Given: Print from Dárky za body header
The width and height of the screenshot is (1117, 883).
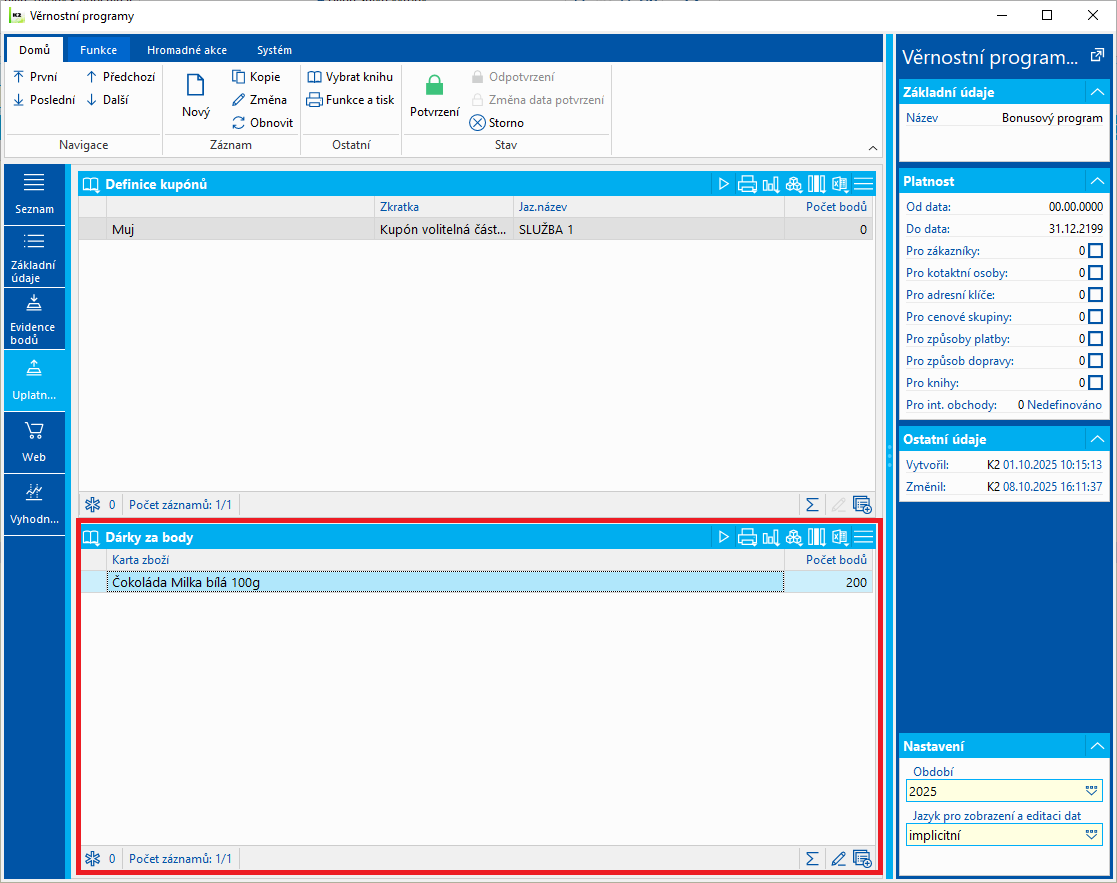Looking at the screenshot, I should click(747, 537).
